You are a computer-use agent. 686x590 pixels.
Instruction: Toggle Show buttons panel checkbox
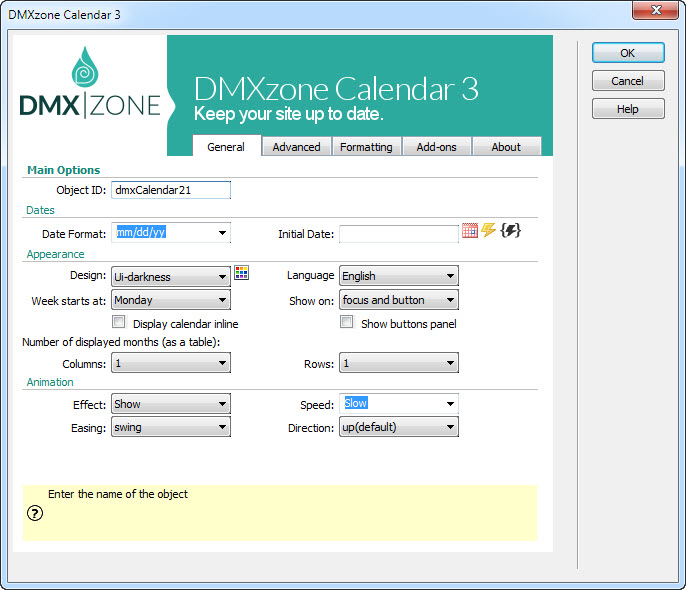[346, 322]
